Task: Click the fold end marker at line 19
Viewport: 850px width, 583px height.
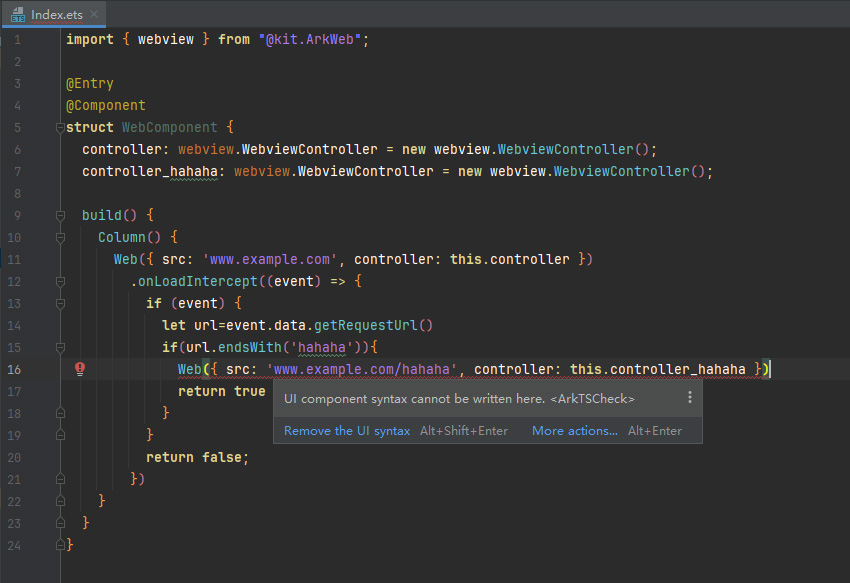Action: tap(60, 435)
